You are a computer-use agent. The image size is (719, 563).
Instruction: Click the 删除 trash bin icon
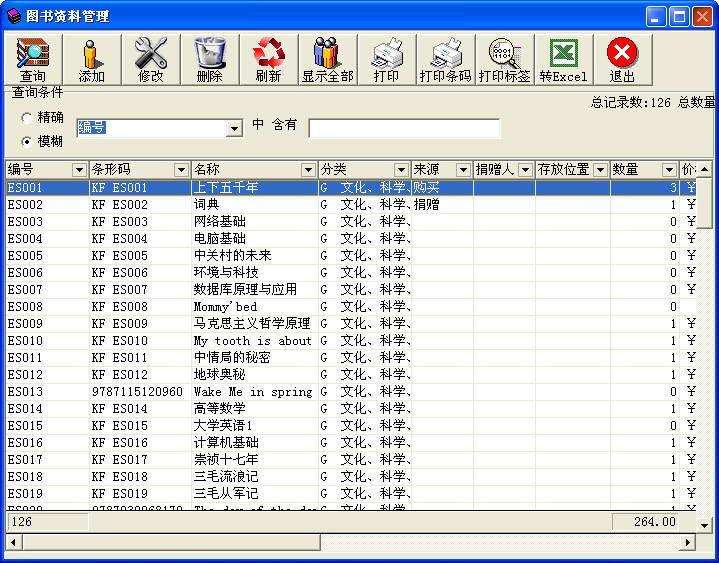click(x=210, y=60)
